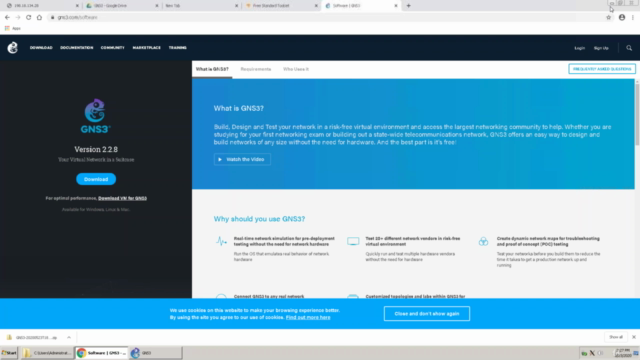This screenshot has width=640, height=360.
Task: Click Login in header
Action: pos(579,48)
